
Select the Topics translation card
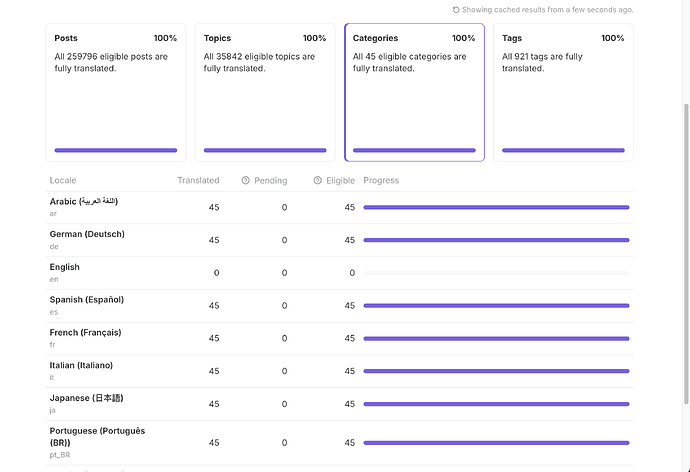(265, 92)
